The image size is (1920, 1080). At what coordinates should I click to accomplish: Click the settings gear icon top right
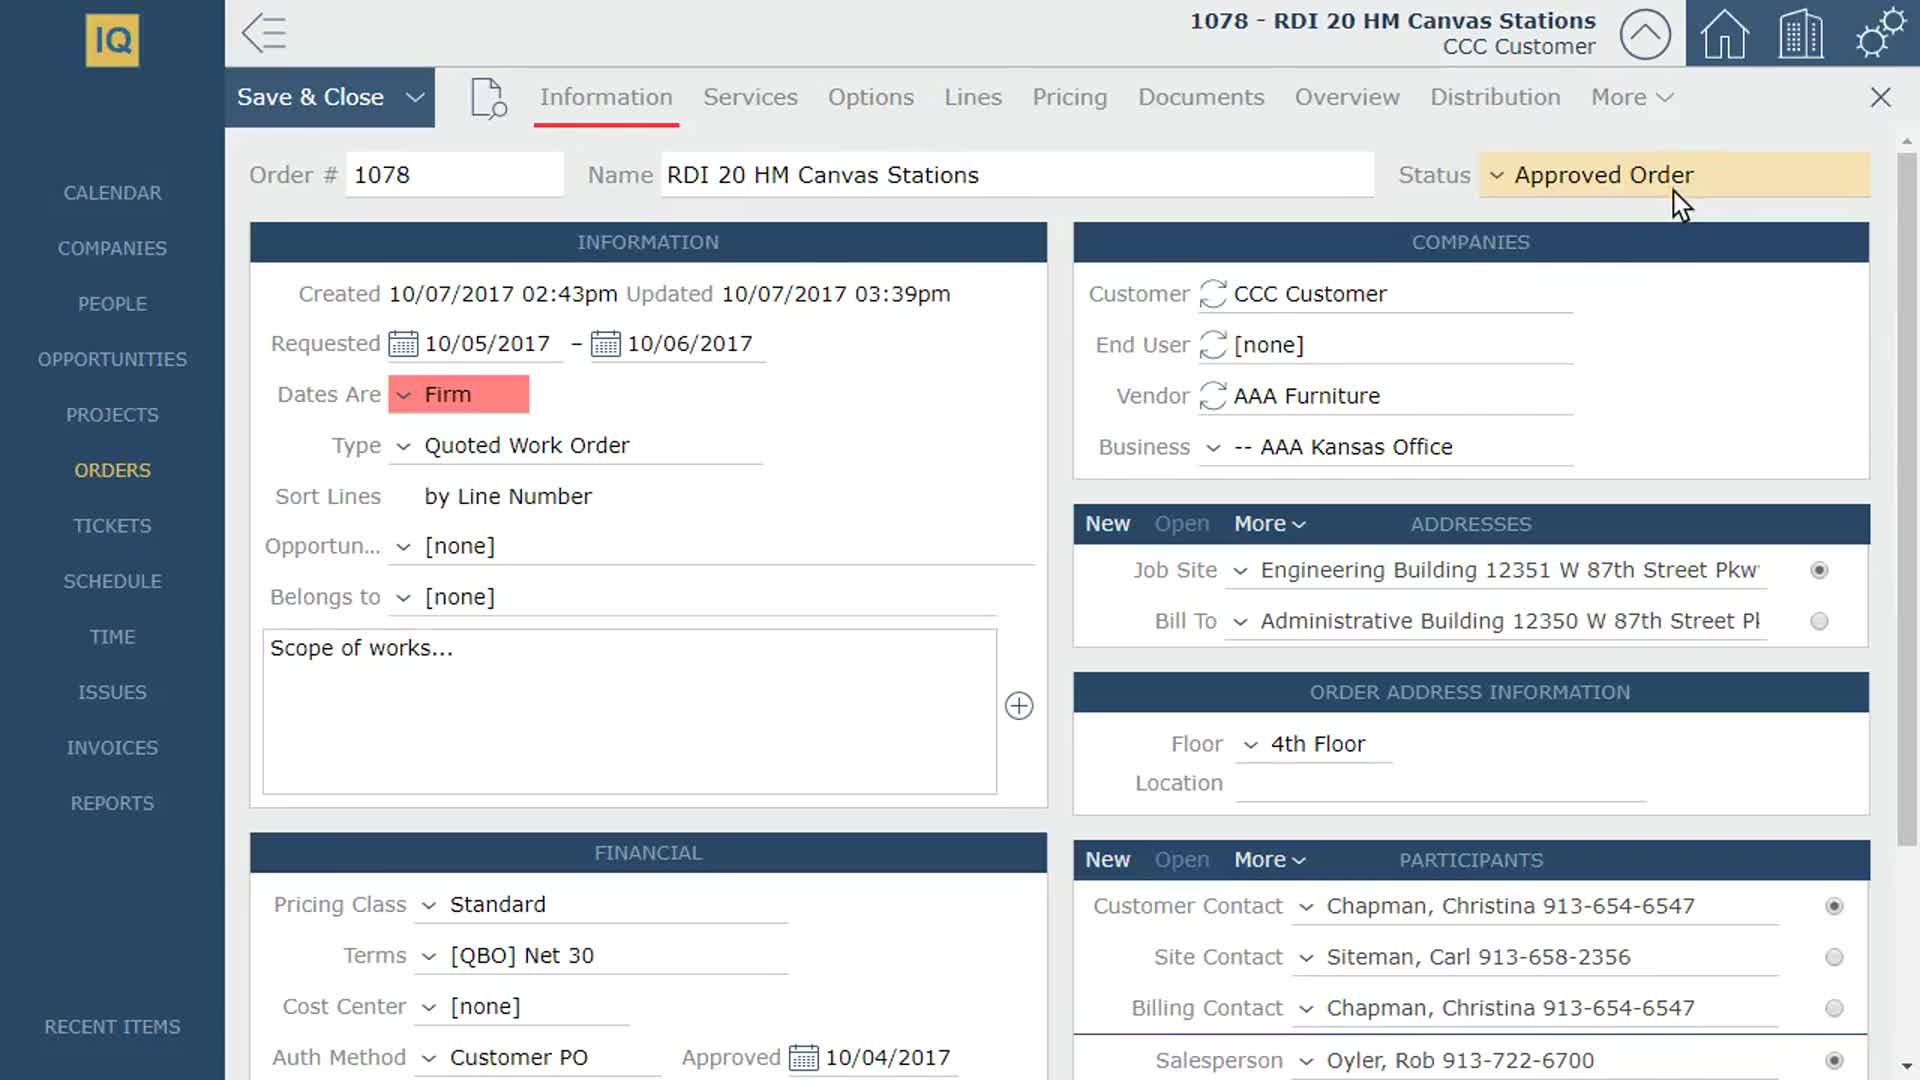click(1874, 33)
